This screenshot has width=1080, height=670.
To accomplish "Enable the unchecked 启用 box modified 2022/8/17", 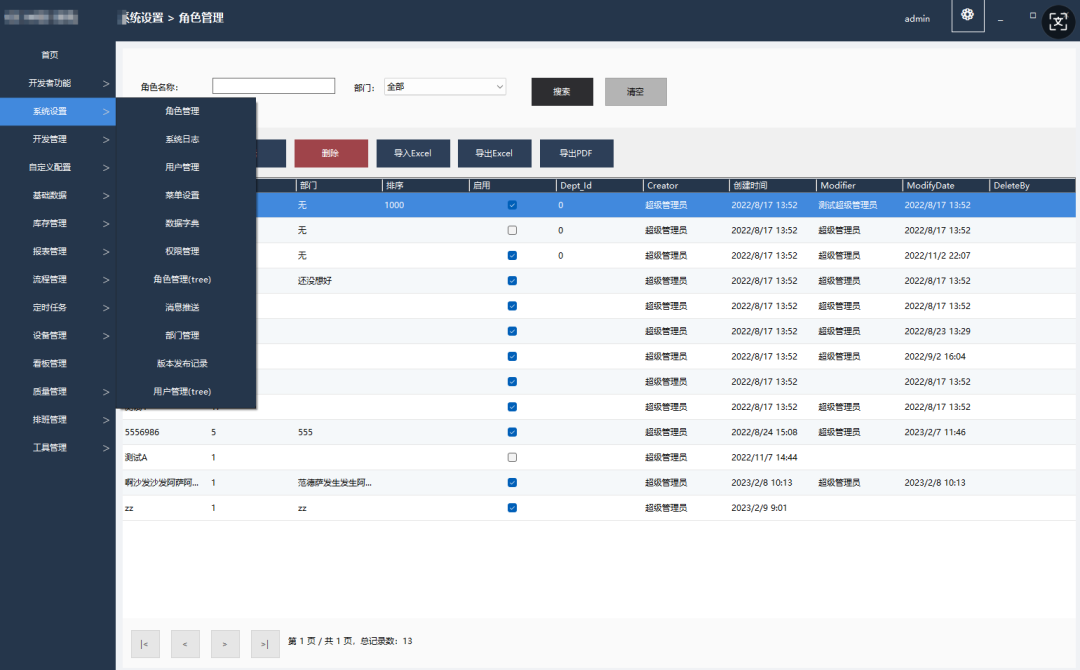I will (512, 230).
